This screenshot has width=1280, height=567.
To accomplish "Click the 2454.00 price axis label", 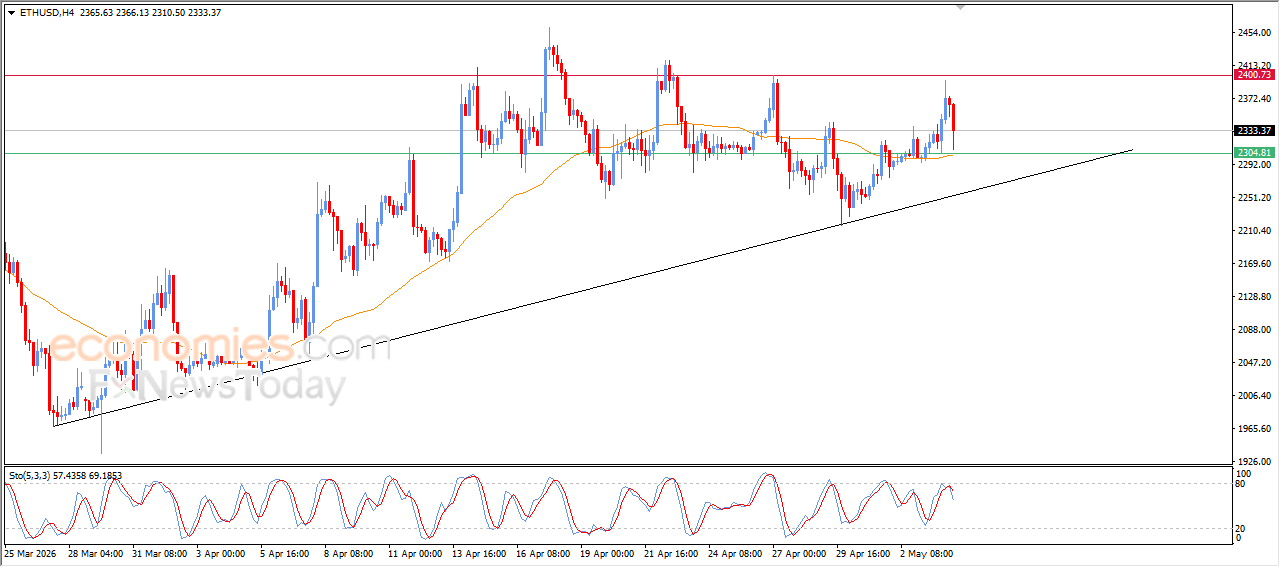I will pos(1253,33).
